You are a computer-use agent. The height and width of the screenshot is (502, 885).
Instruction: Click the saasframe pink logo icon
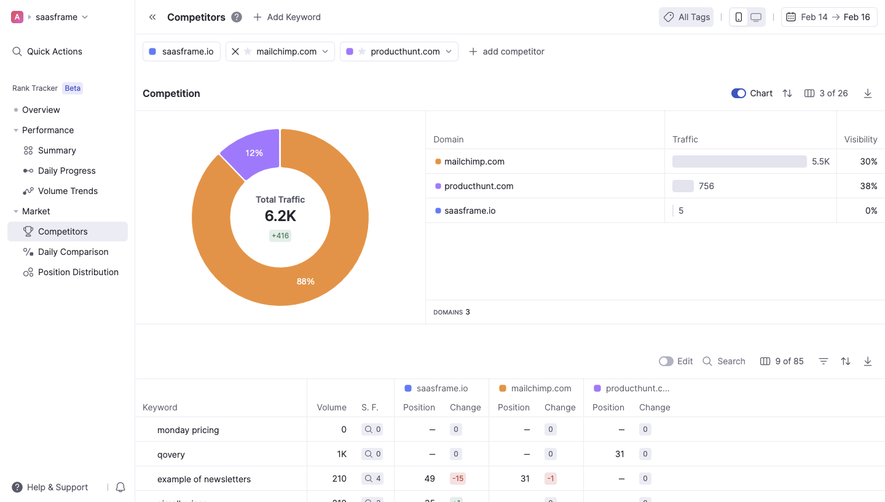coord(17,17)
